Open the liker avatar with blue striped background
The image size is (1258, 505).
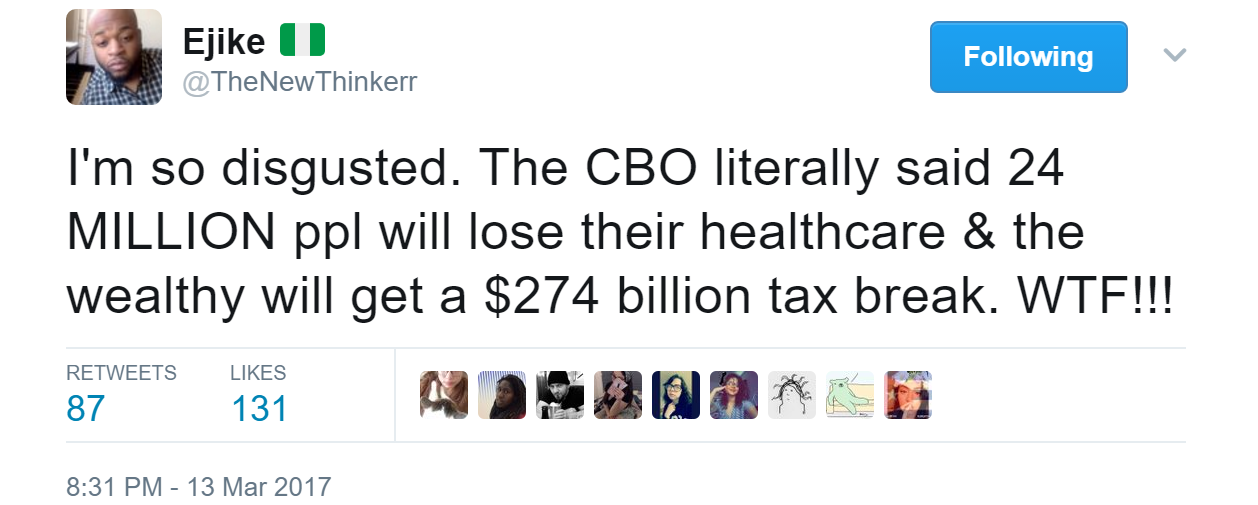click(502, 395)
